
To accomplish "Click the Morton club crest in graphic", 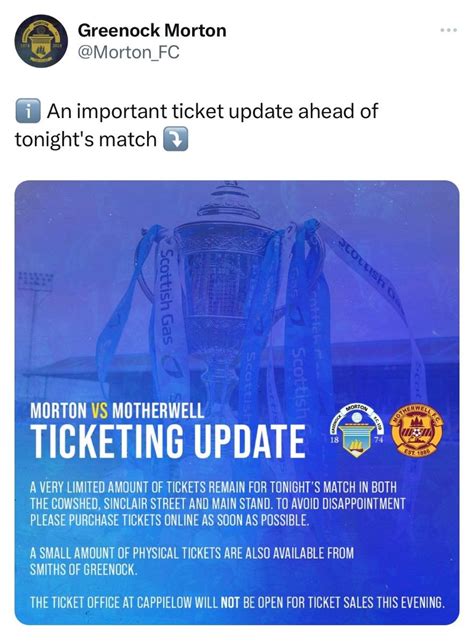I will coord(356,430).
